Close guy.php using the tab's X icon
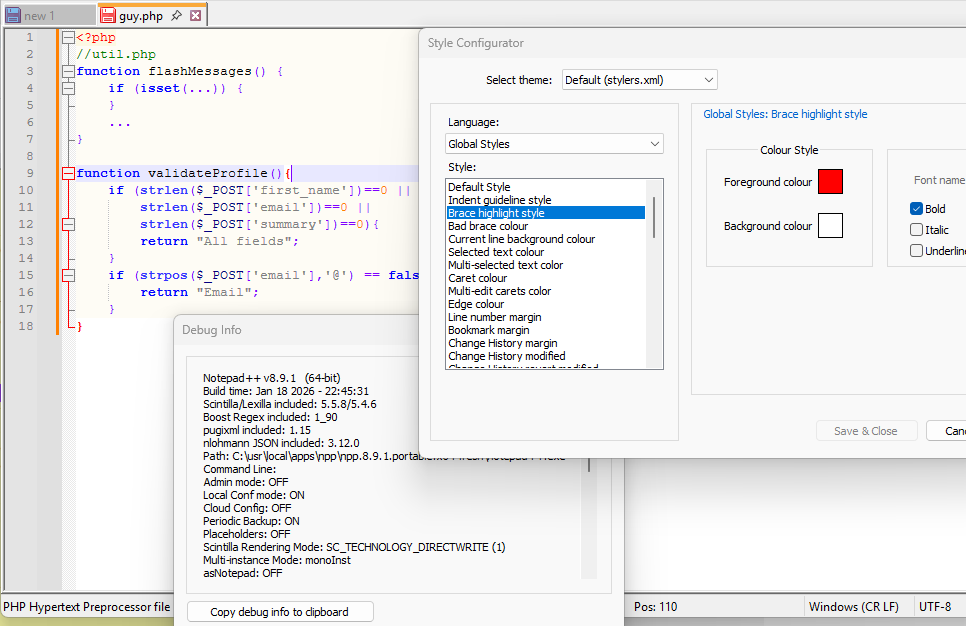This screenshot has height=626, width=966. coord(196,16)
